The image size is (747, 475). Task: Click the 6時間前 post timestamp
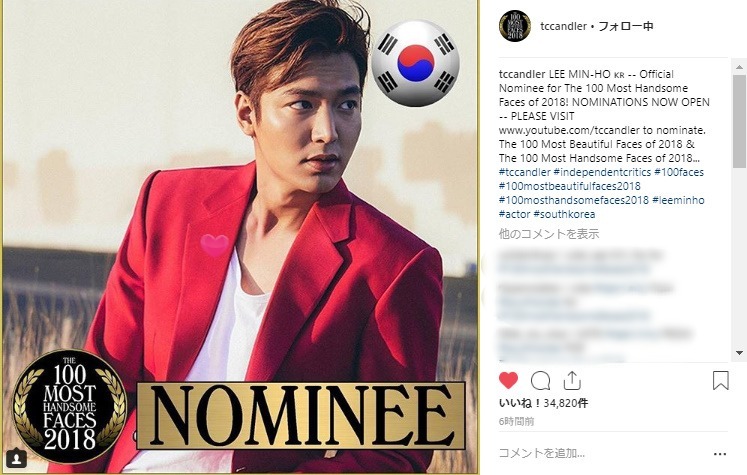click(x=516, y=422)
